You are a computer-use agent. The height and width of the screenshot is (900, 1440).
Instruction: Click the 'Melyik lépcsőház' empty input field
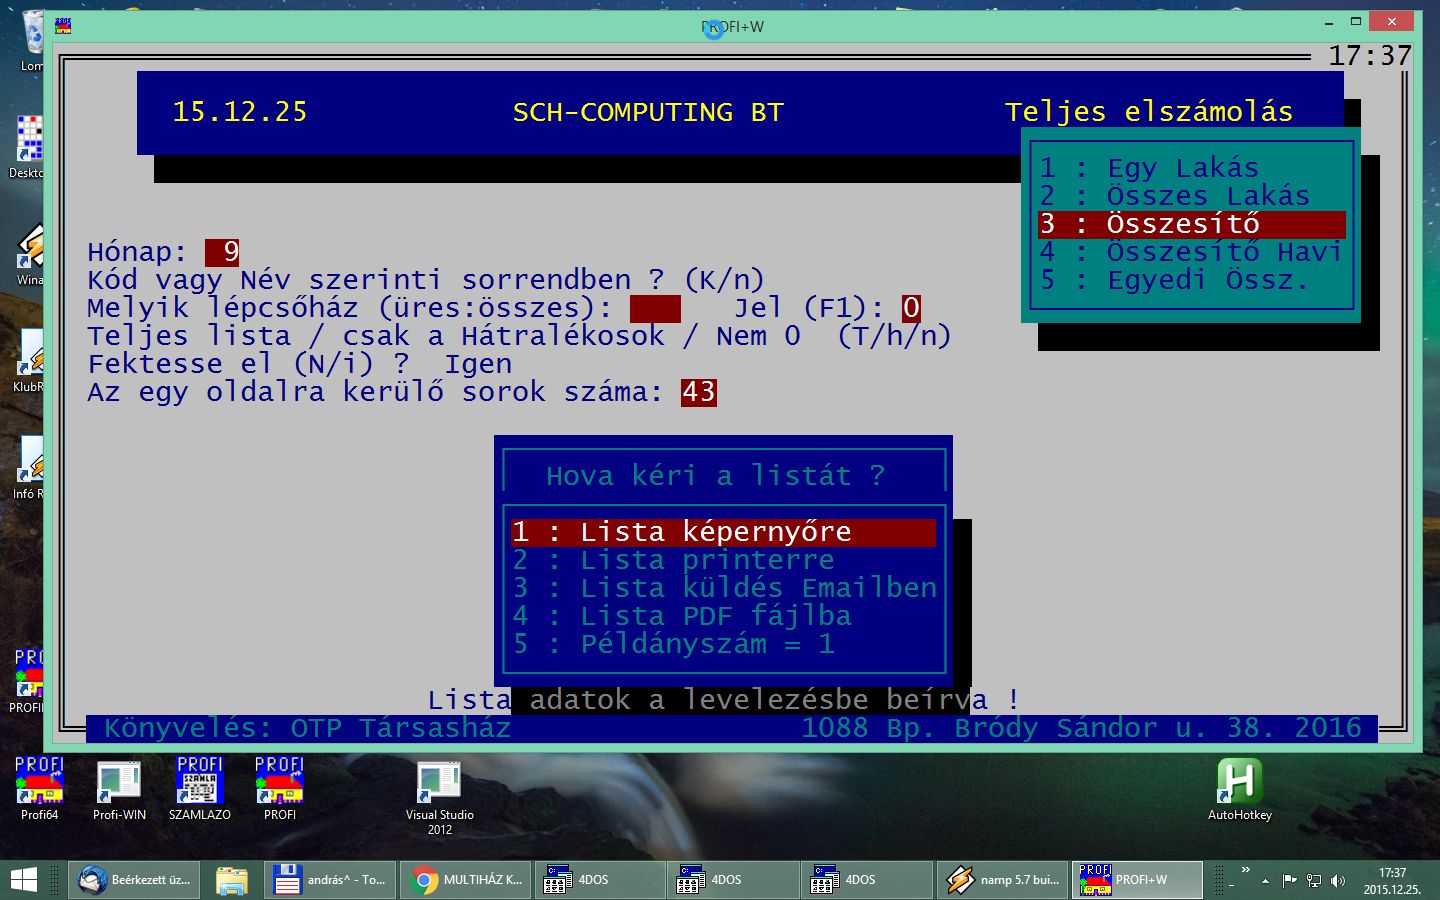coord(655,308)
